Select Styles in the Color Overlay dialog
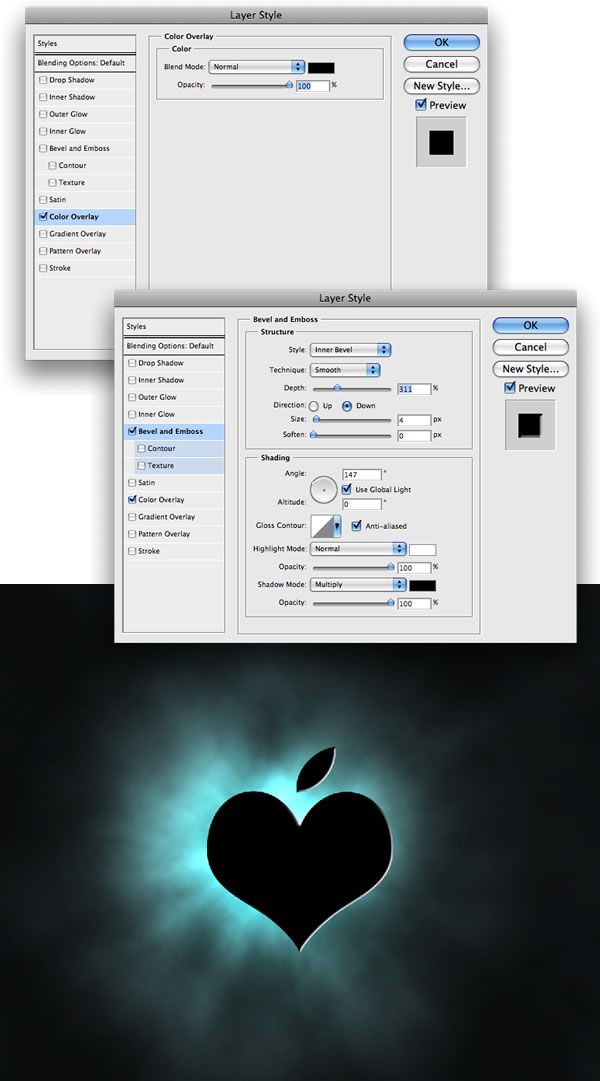The image size is (600, 1081). 85,43
